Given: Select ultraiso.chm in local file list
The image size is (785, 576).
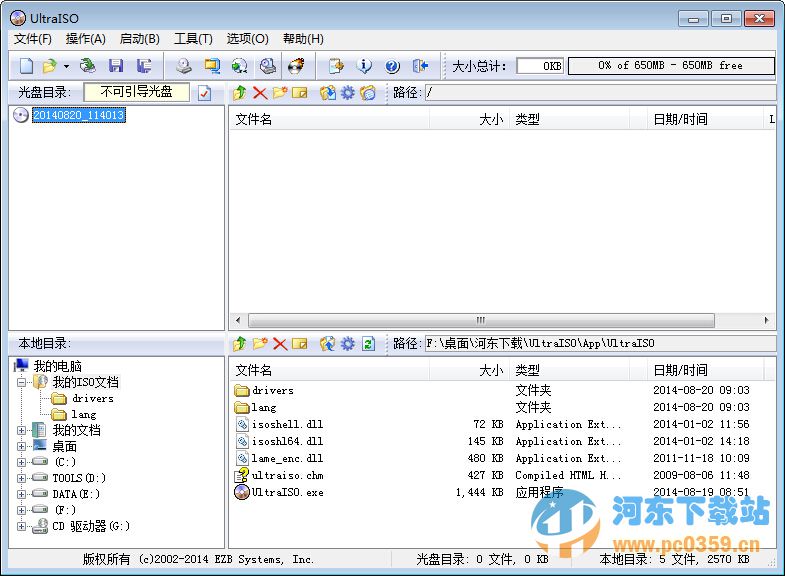Looking at the screenshot, I should tap(287, 475).
